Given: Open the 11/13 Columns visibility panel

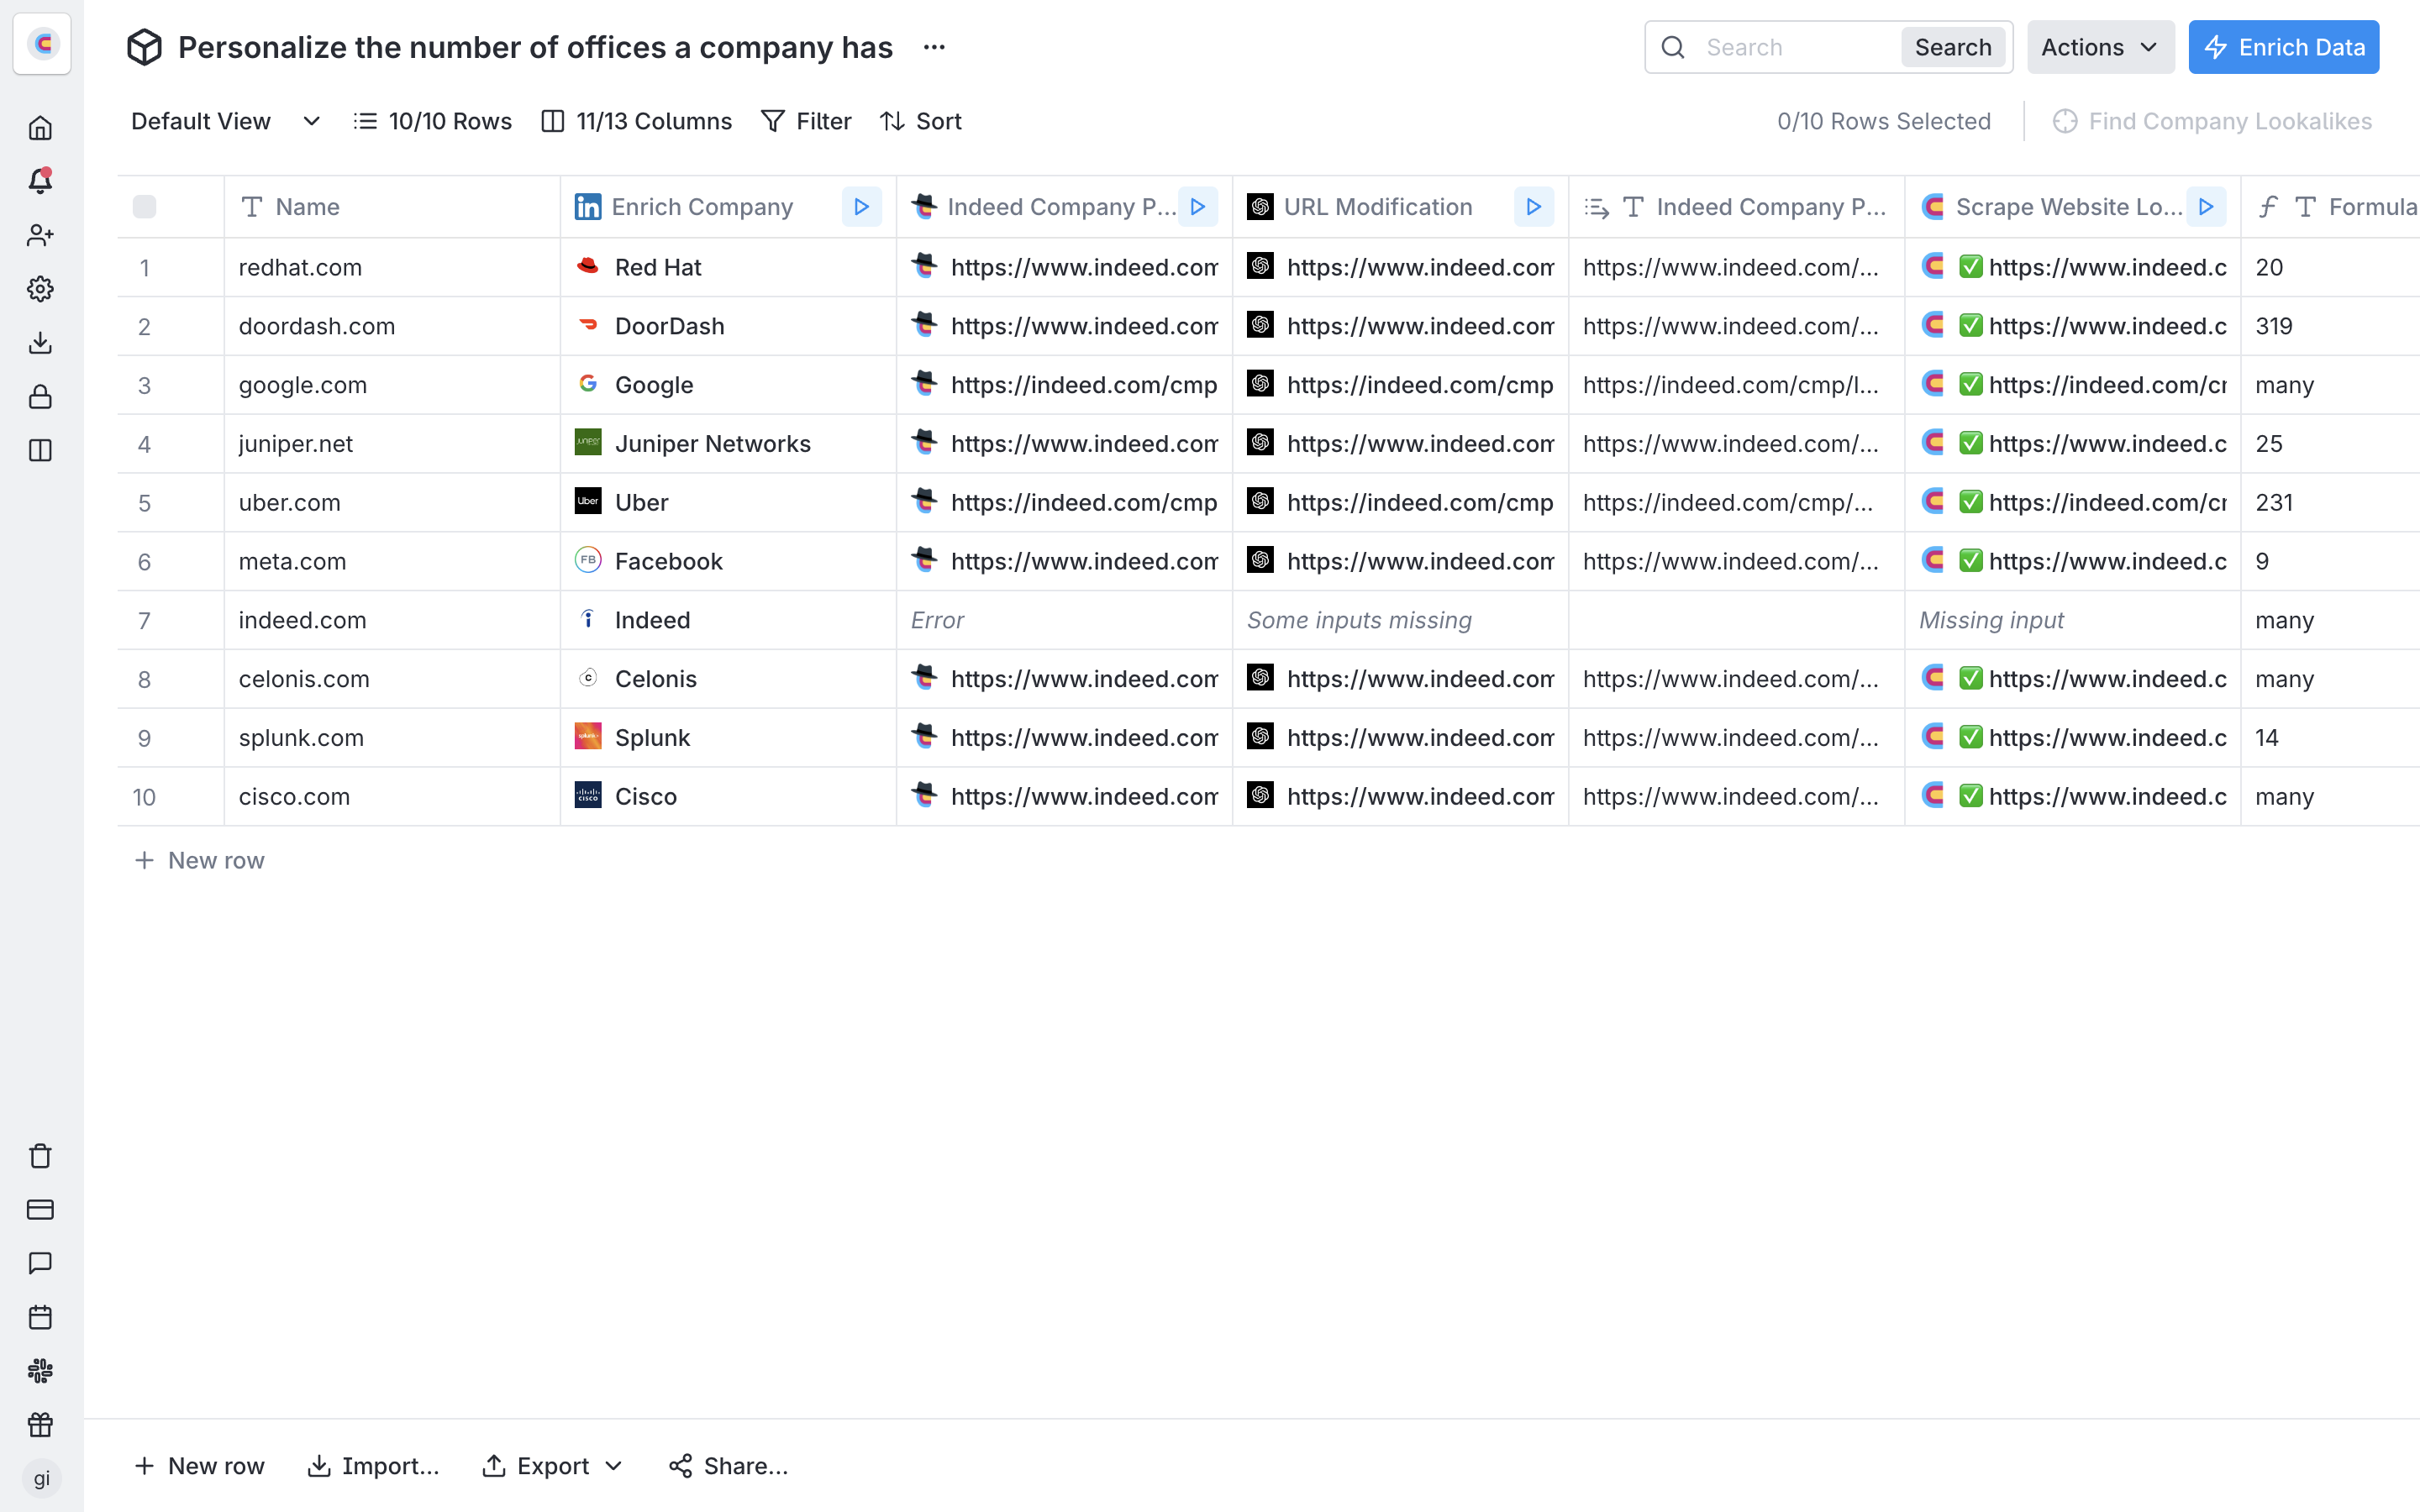Looking at the screenshot, I should click(x=636, y=121).
